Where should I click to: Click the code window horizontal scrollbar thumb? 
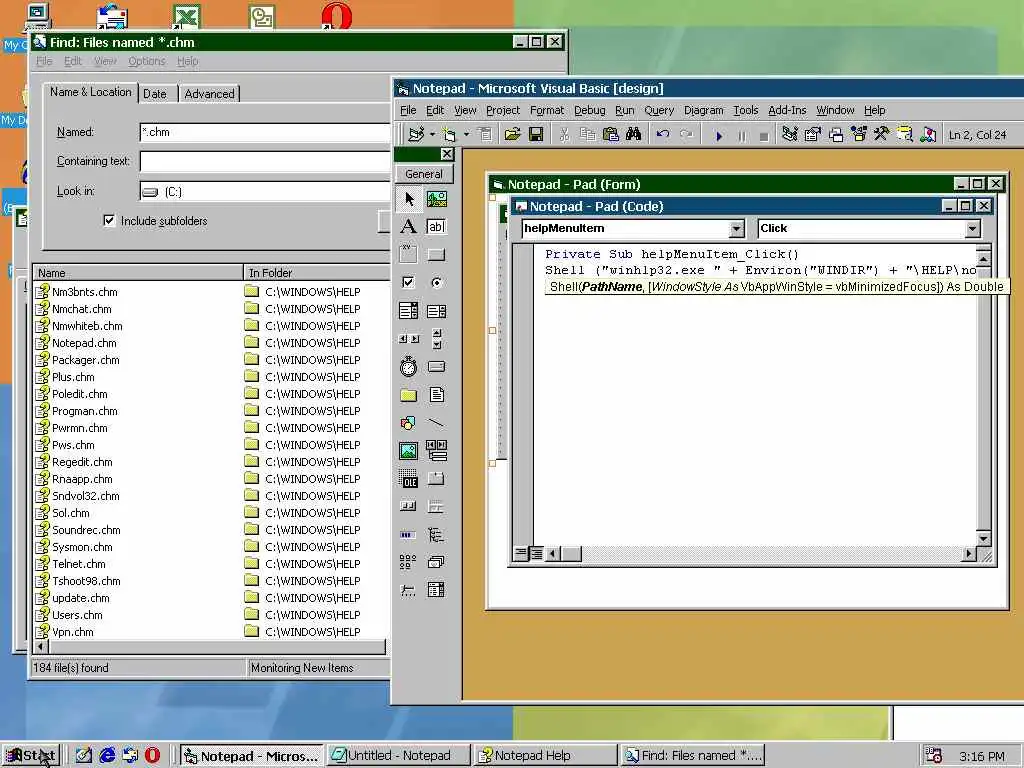point(571,554)
